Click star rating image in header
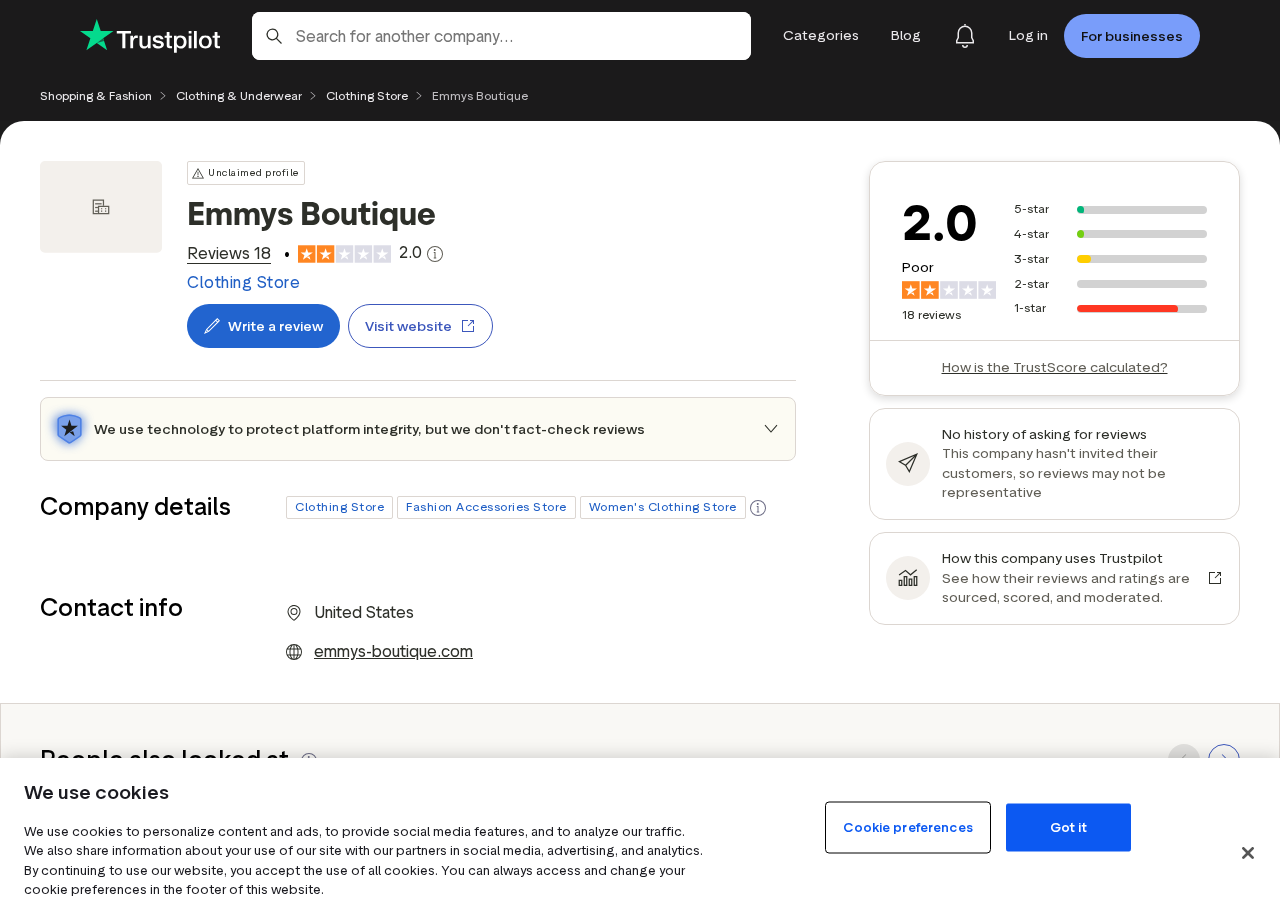Image resolution: width=1280 pixels, height=900 pixels. 344,254
